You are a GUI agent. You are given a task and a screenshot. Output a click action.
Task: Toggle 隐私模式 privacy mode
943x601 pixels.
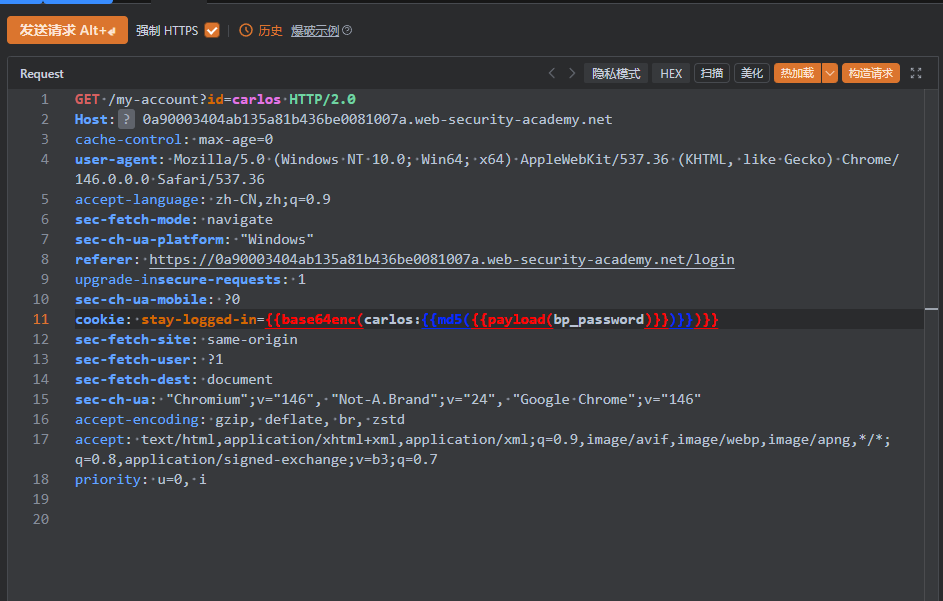615,73
